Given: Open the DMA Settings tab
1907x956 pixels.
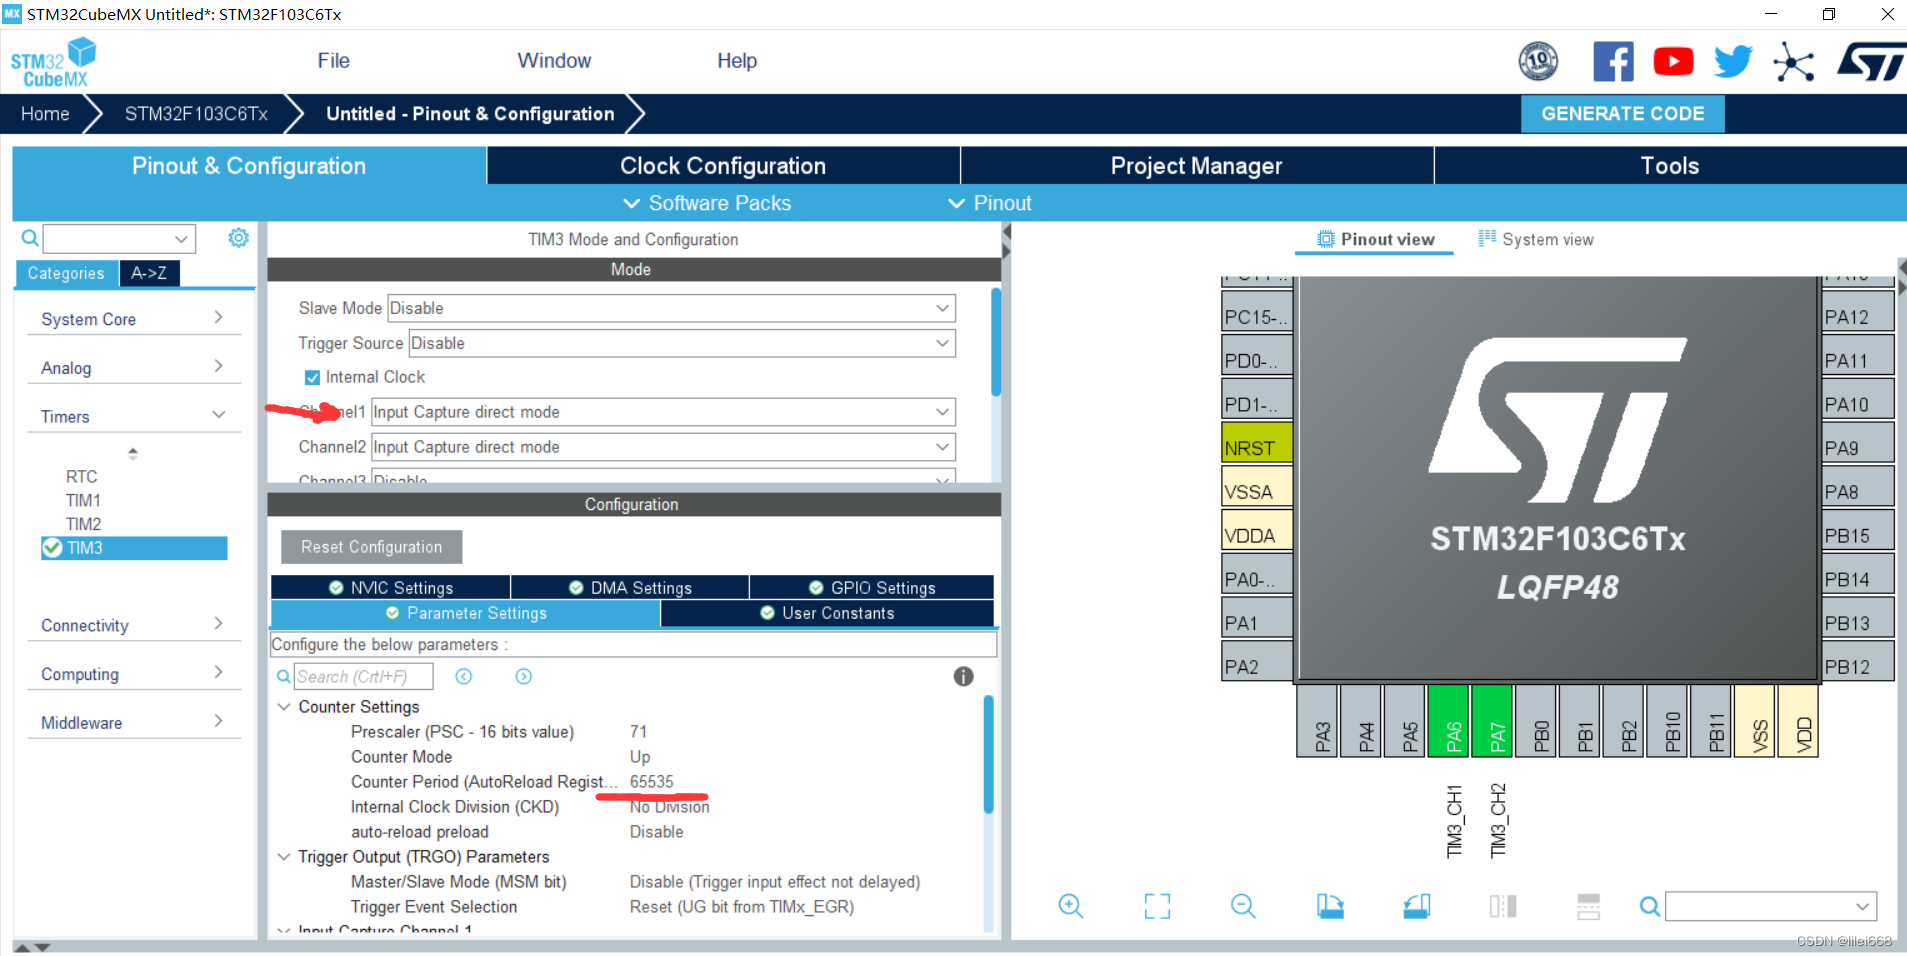Looking at the screenshot, I should tap(630, 588).
